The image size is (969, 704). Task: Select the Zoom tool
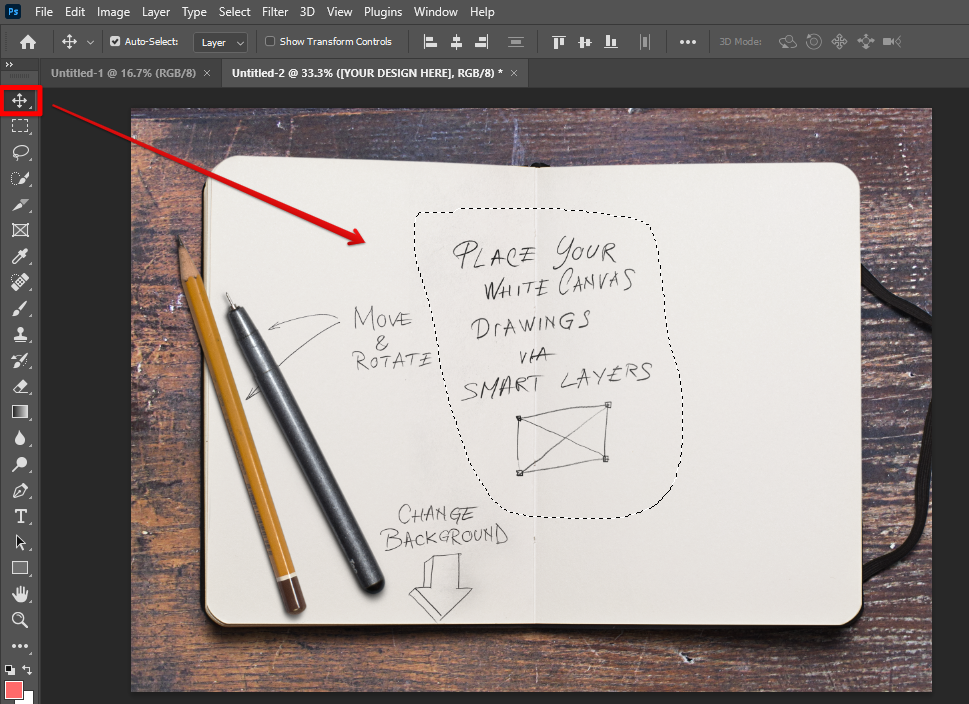pyautogui.click(x=20, y=620)
